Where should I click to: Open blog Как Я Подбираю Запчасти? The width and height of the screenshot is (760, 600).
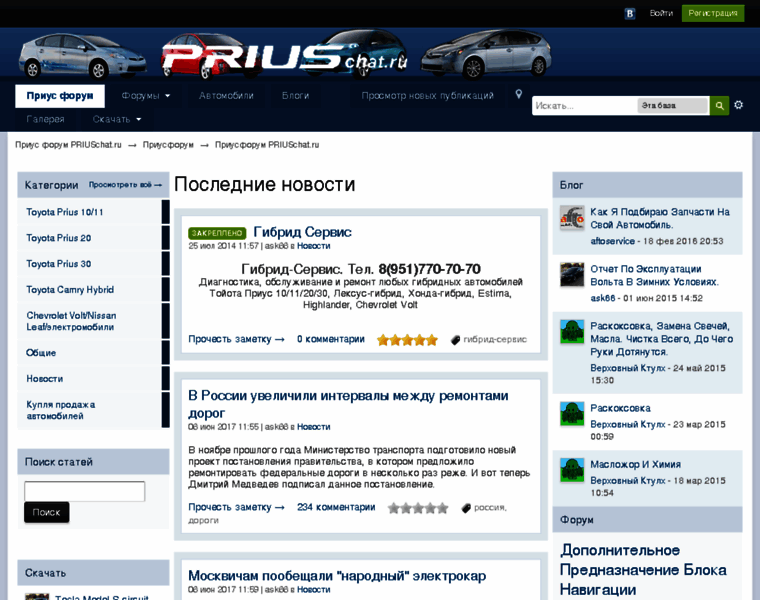tap(660, 218)
